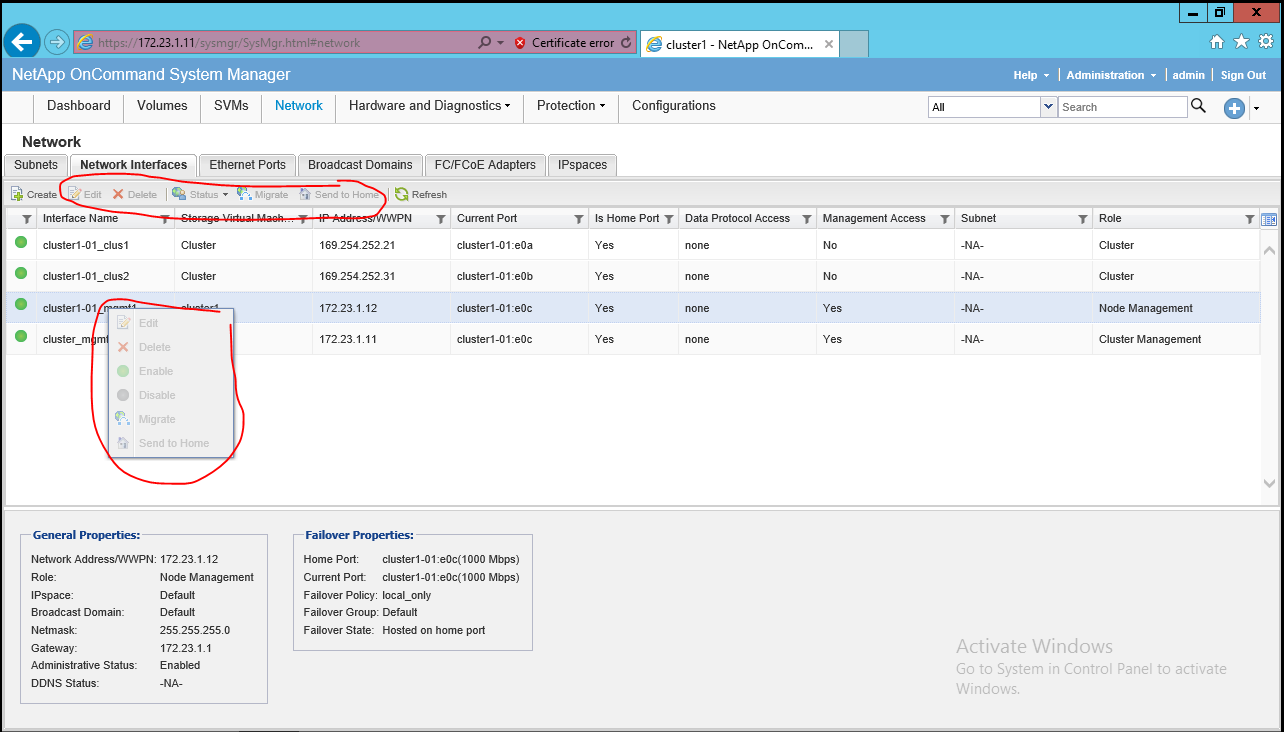Click the search magnifier icon
The height and width of the screenshot is (732, 1284).
[x=1198, y=106]
